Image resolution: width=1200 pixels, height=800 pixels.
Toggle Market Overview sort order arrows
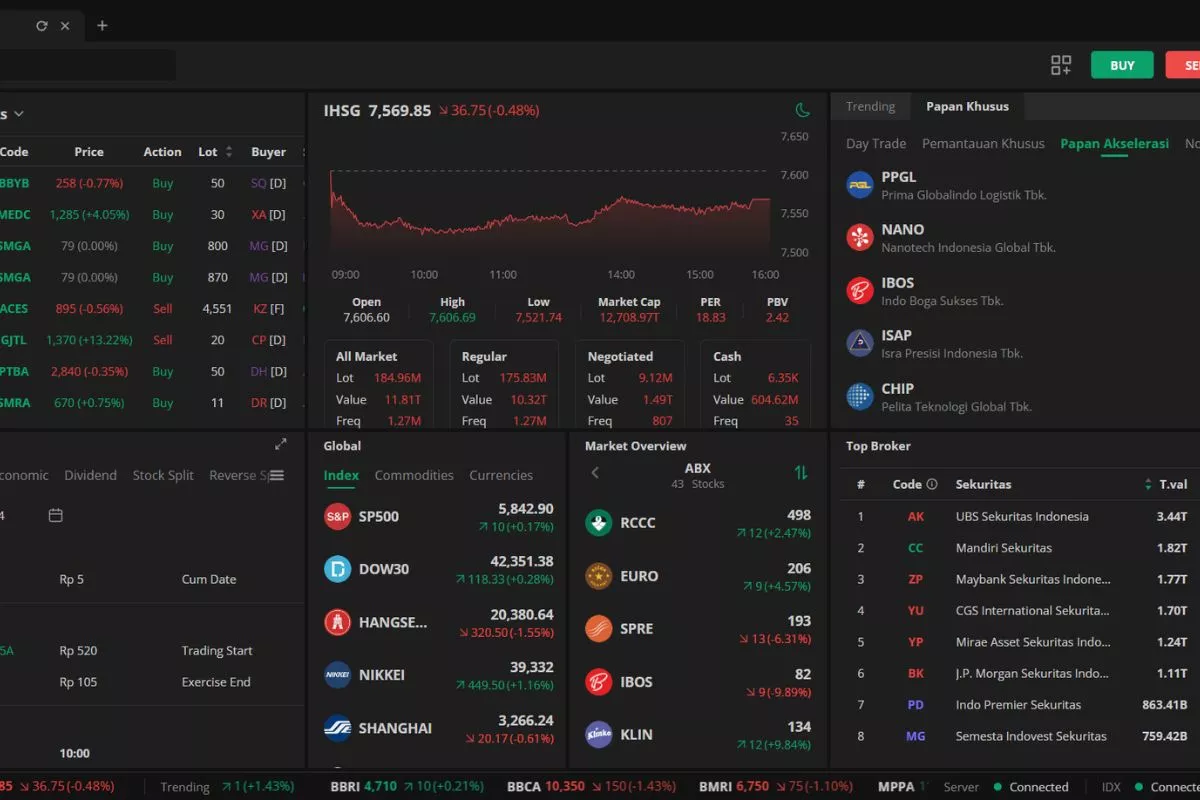tap(801, 472)
